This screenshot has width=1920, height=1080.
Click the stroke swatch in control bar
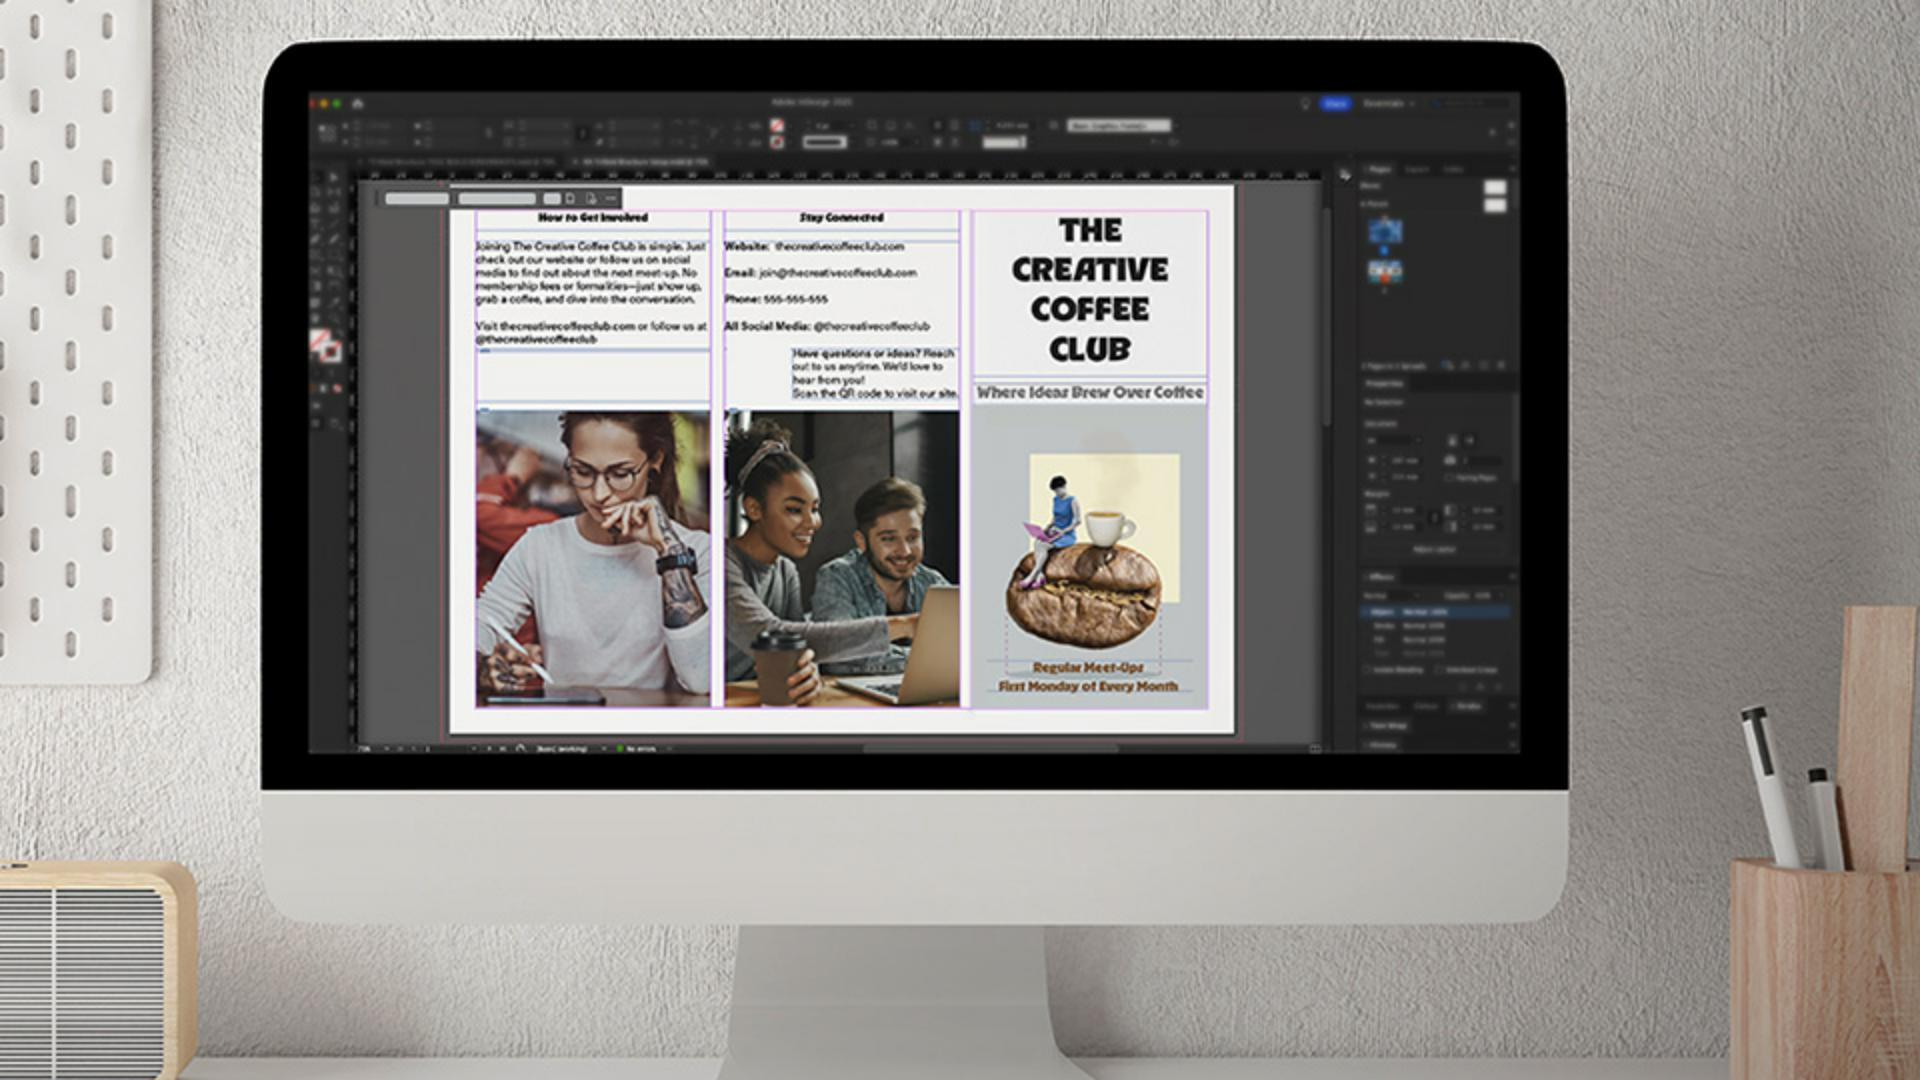(777, 142)
